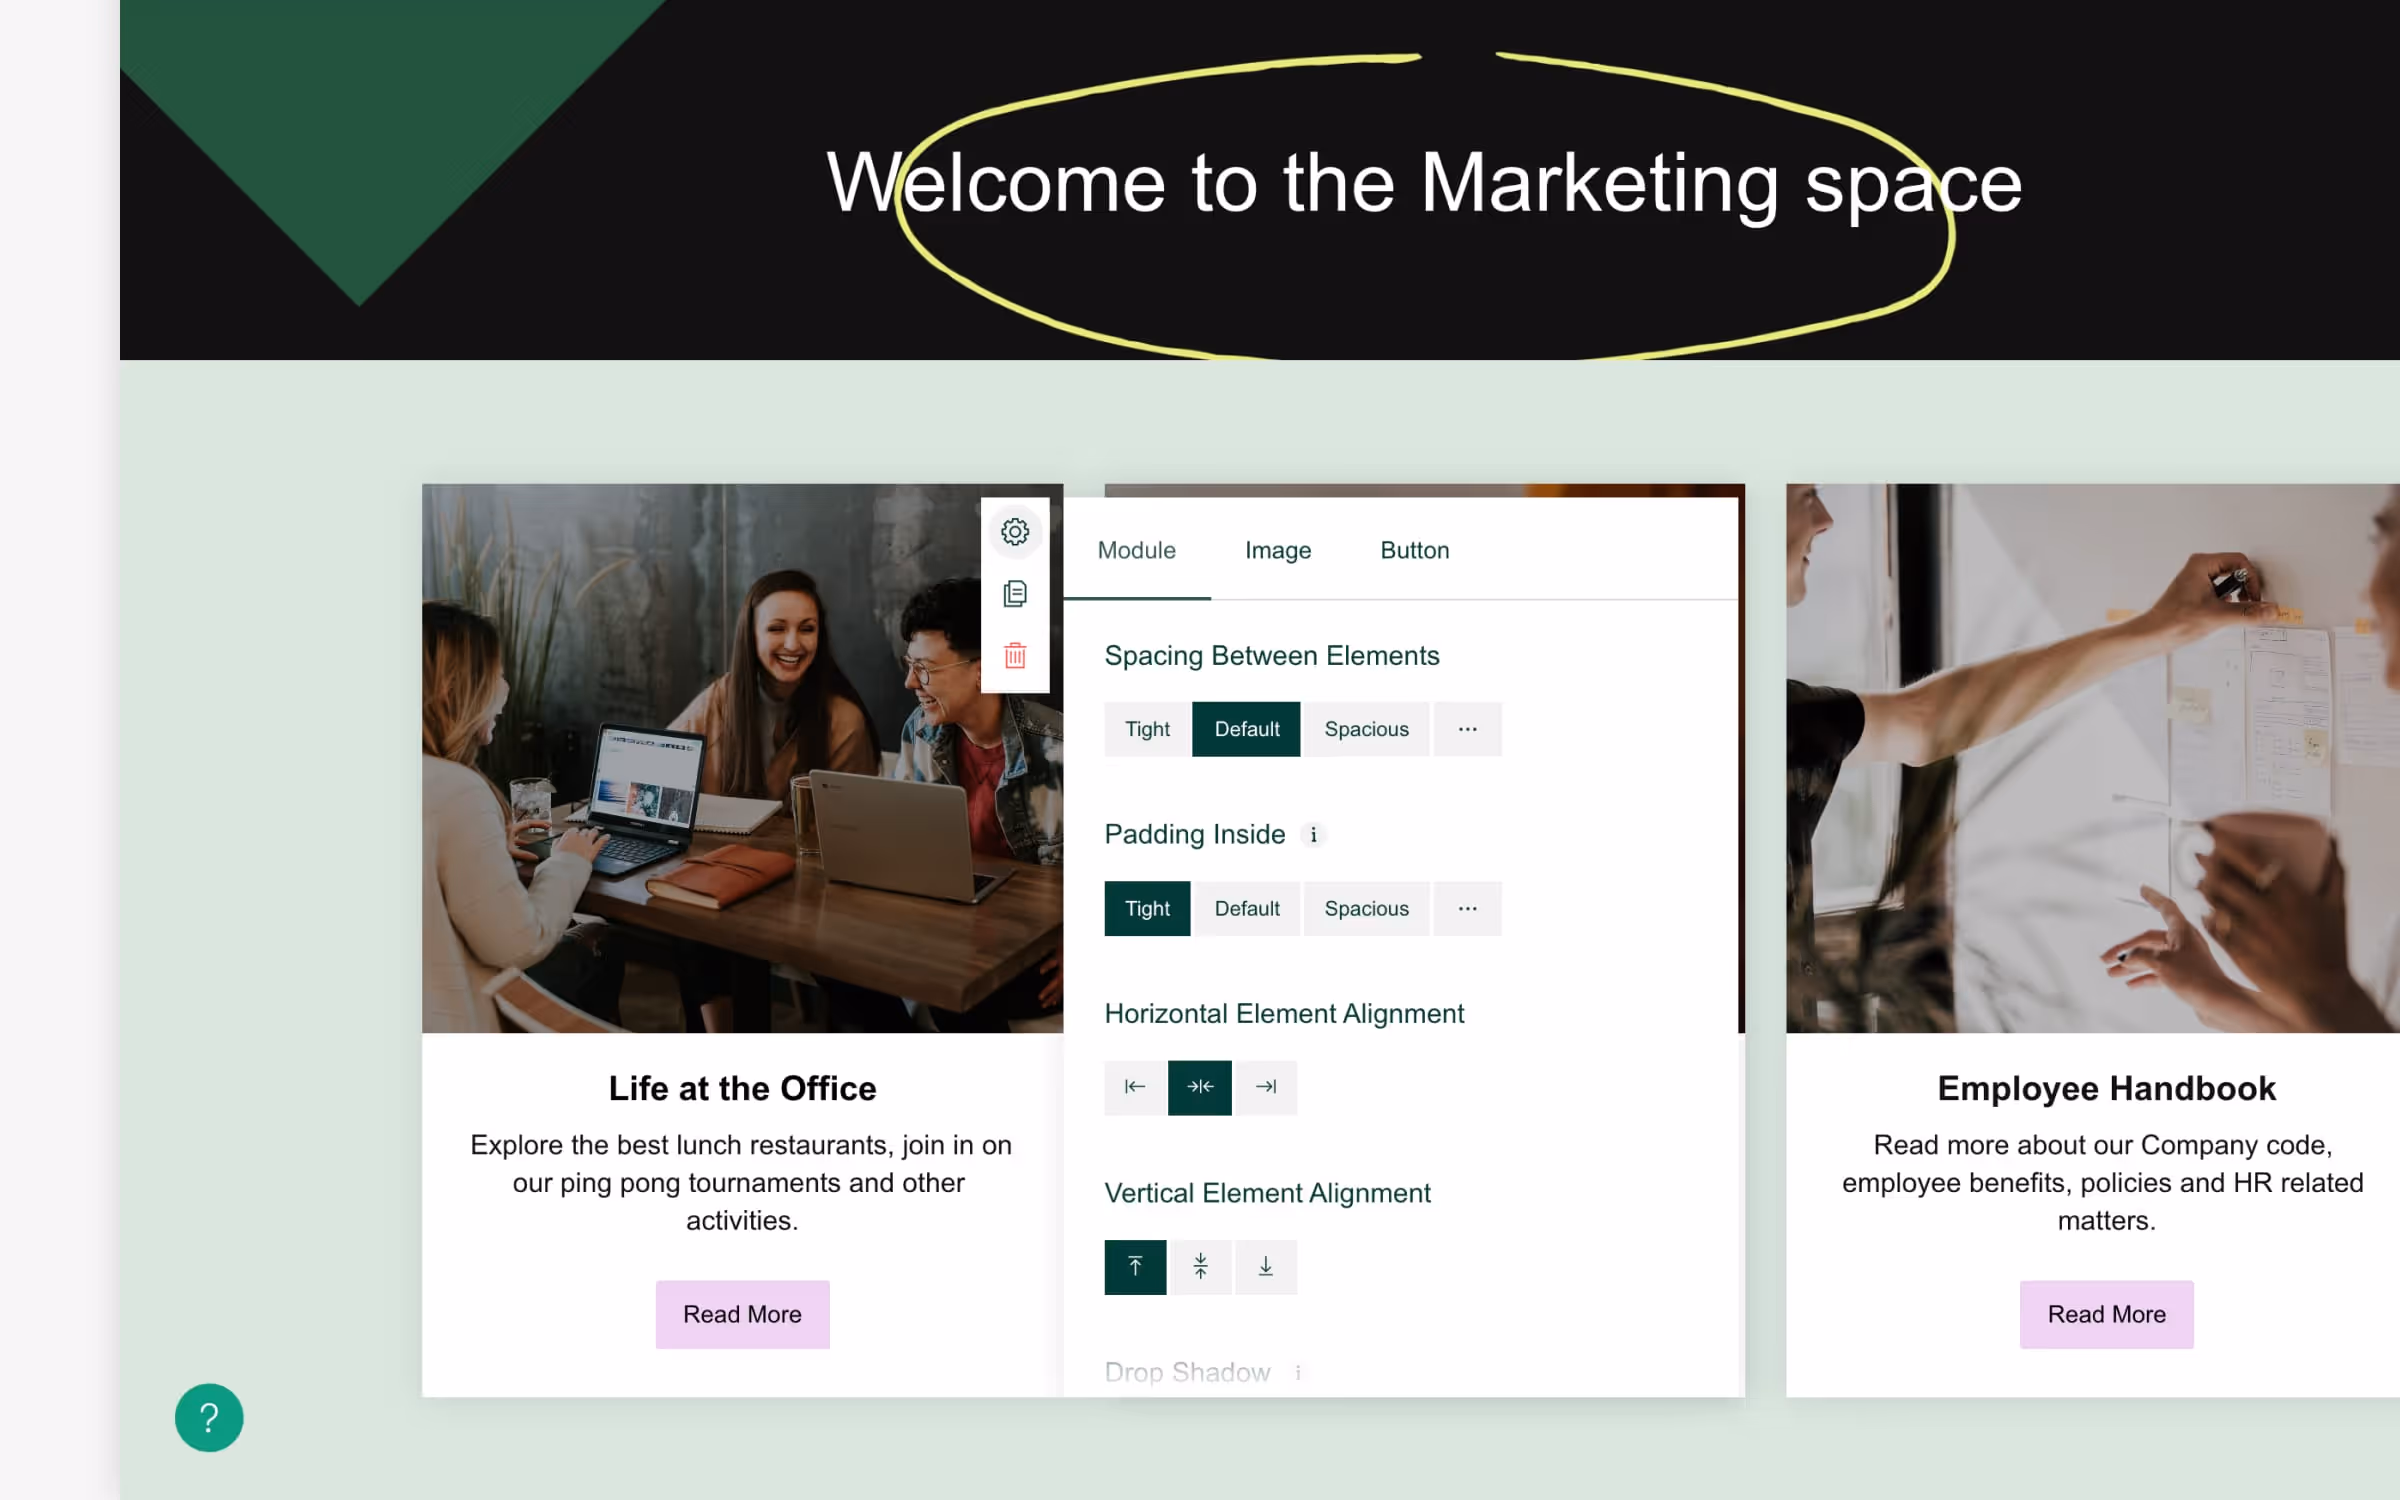Align elements horizontally to the right
Screen dimensions: 2400x1500
point(1266,1087)
